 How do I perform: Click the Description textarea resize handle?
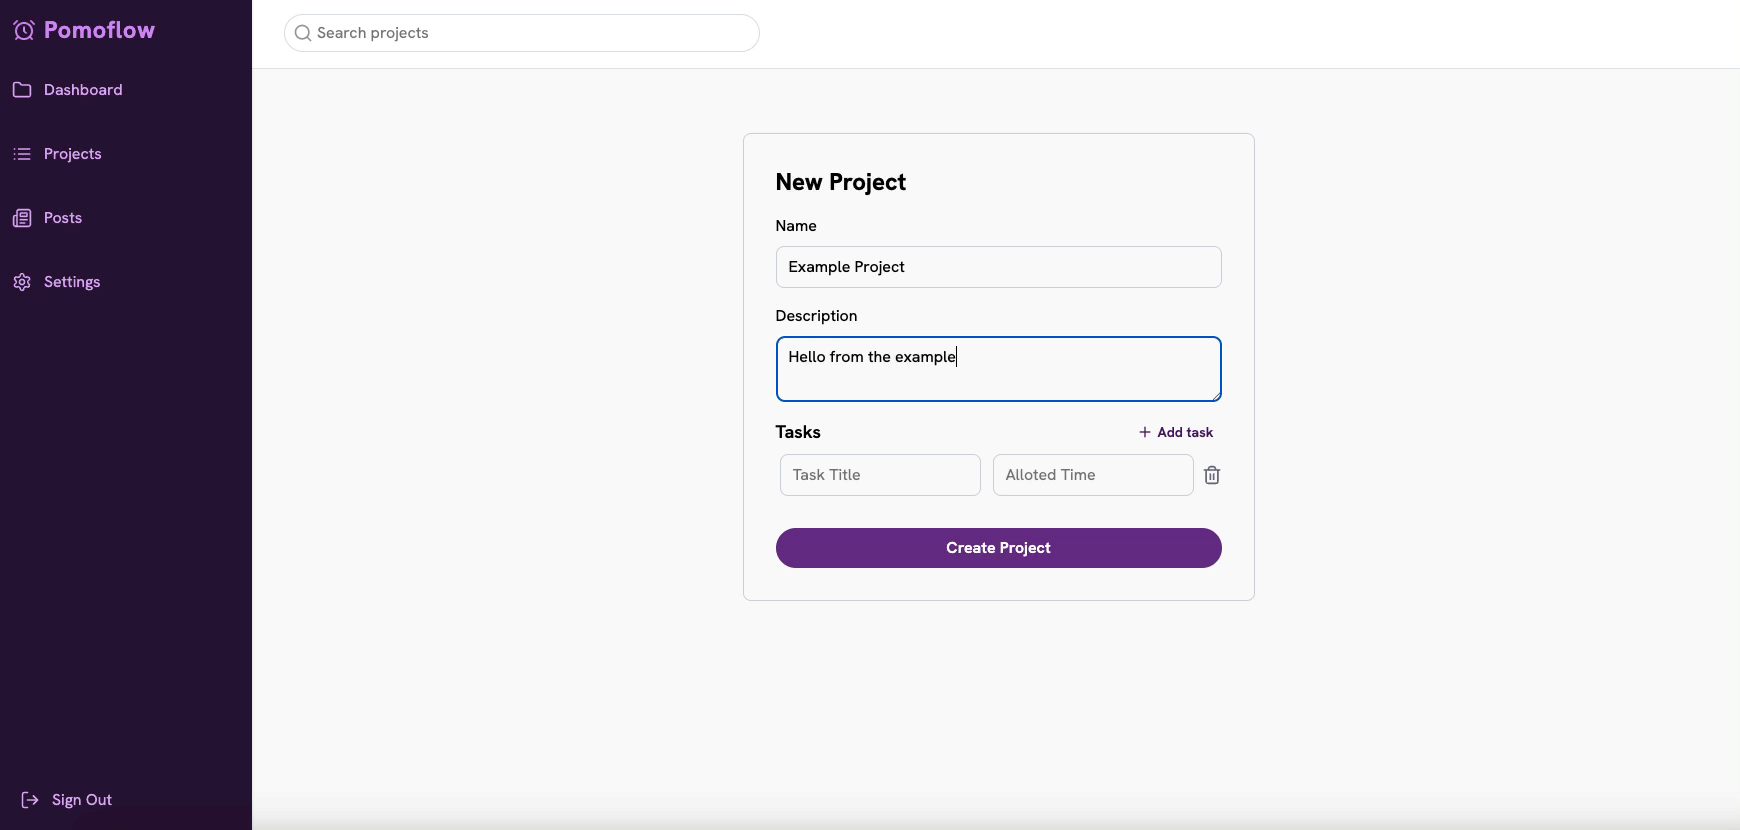[x=1215, y=395]
